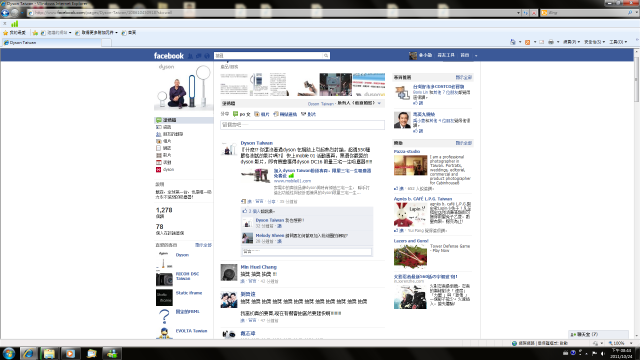This screenshot has height=360, width=640.
Task: Open the Suggested Sites dropdown
Action: pyautogui.click(x=56, y=33)
